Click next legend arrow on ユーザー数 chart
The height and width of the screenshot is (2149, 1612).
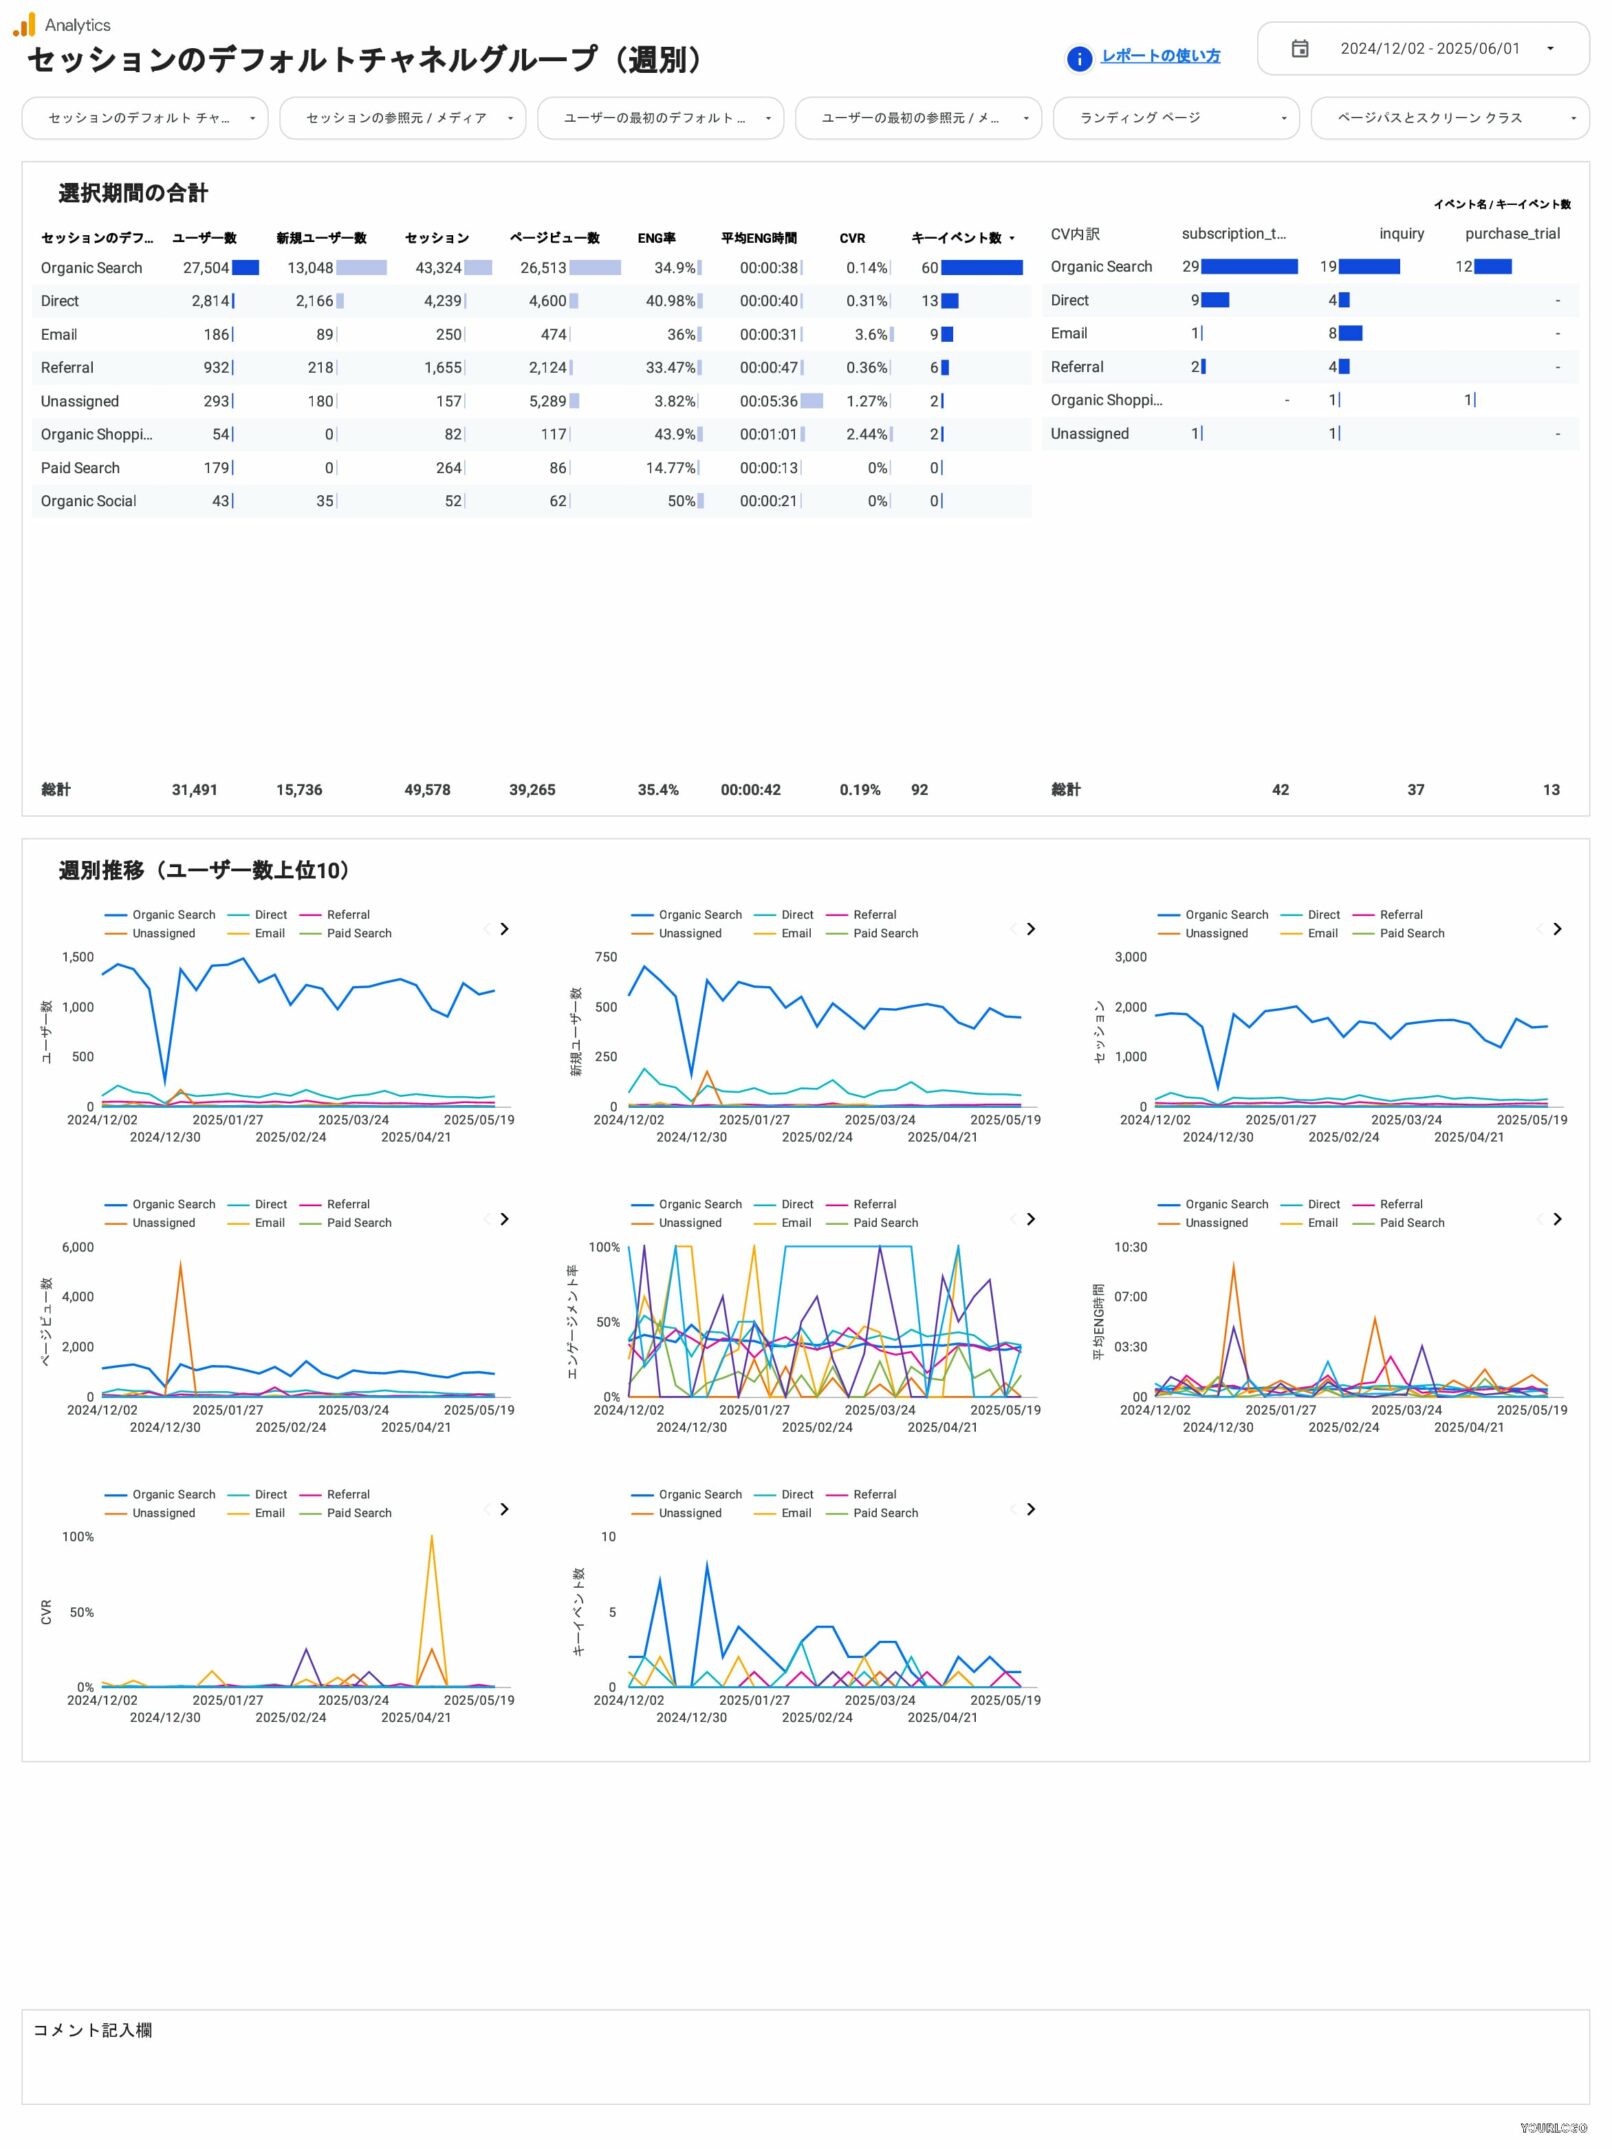[x=504, y=929]
